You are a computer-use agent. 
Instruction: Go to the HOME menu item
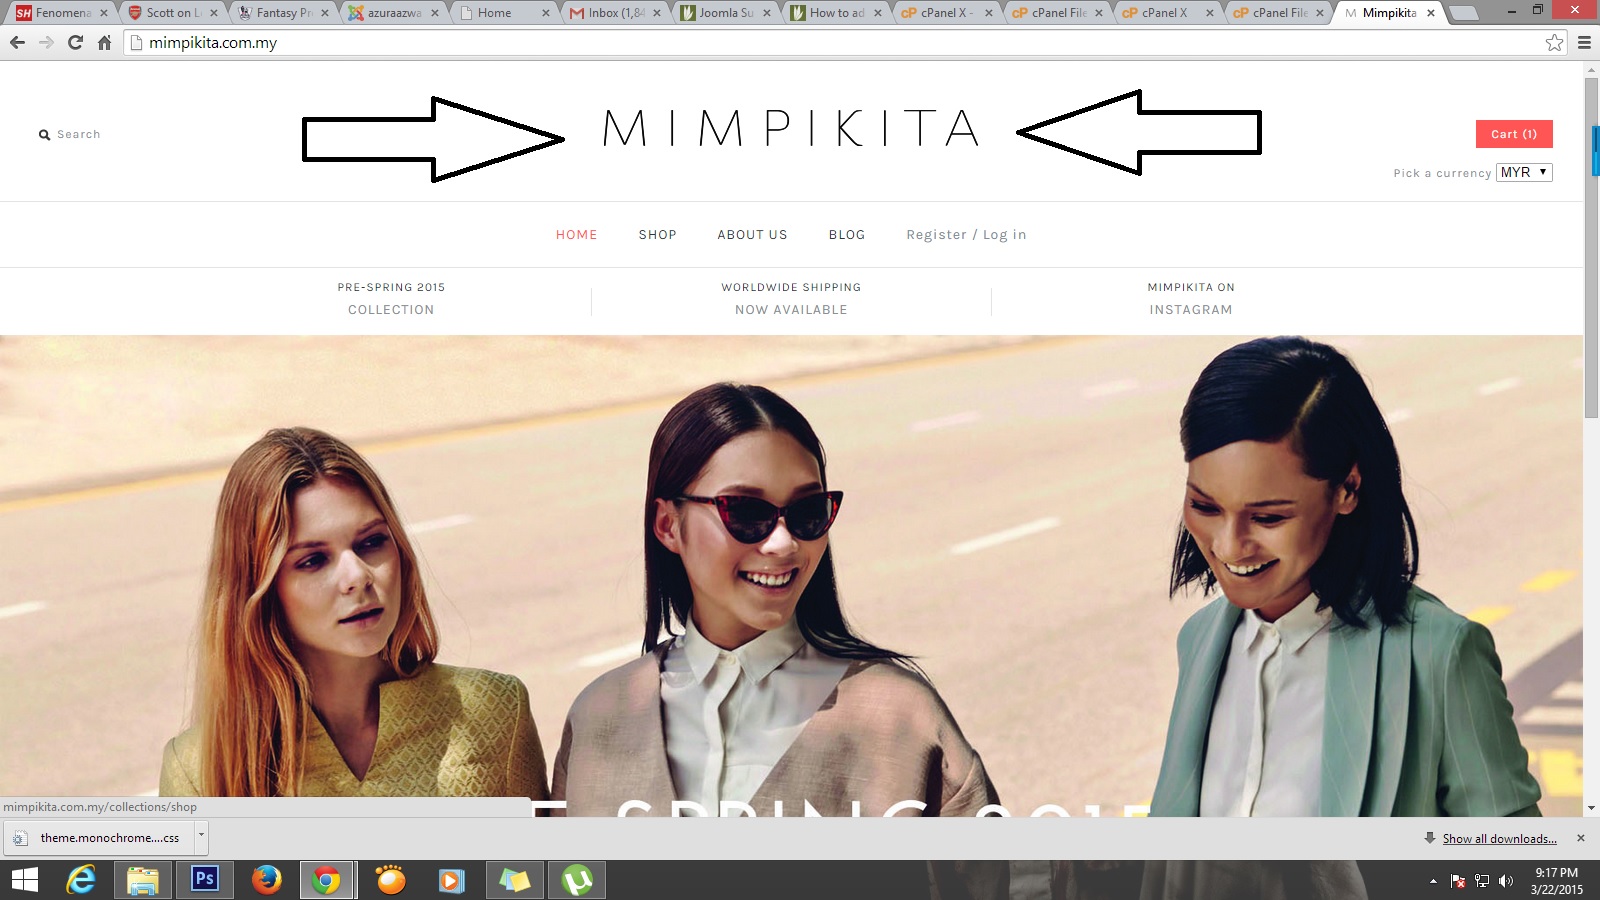pos(577,235)
